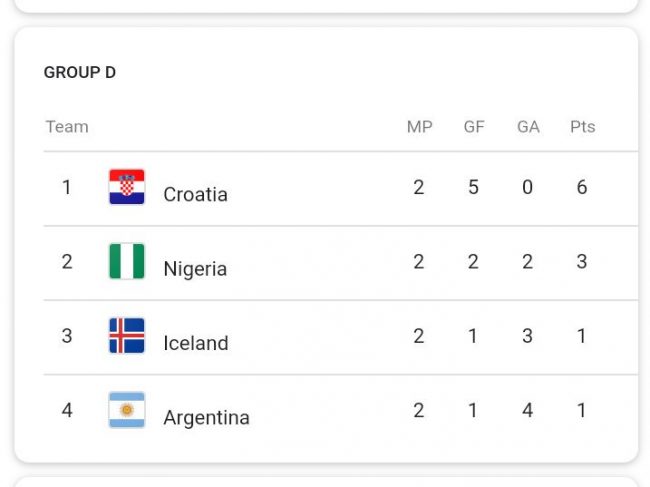650x487 pixels.
Task: Click Nigeria's 3 points value
Action: (582, 262)
